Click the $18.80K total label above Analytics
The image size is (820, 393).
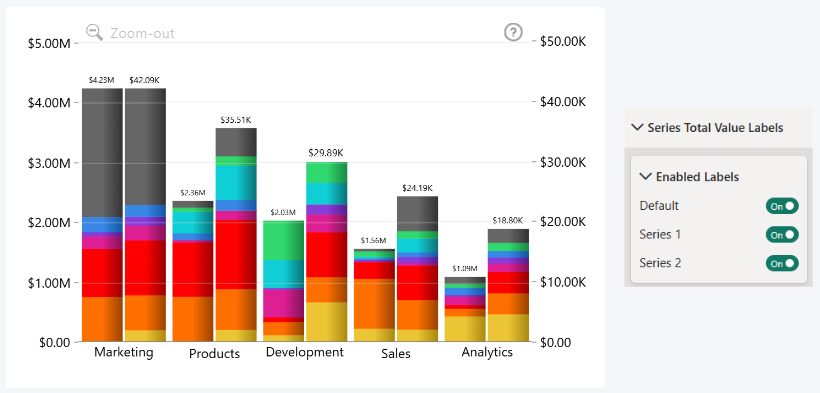click(x=508, y=220)
